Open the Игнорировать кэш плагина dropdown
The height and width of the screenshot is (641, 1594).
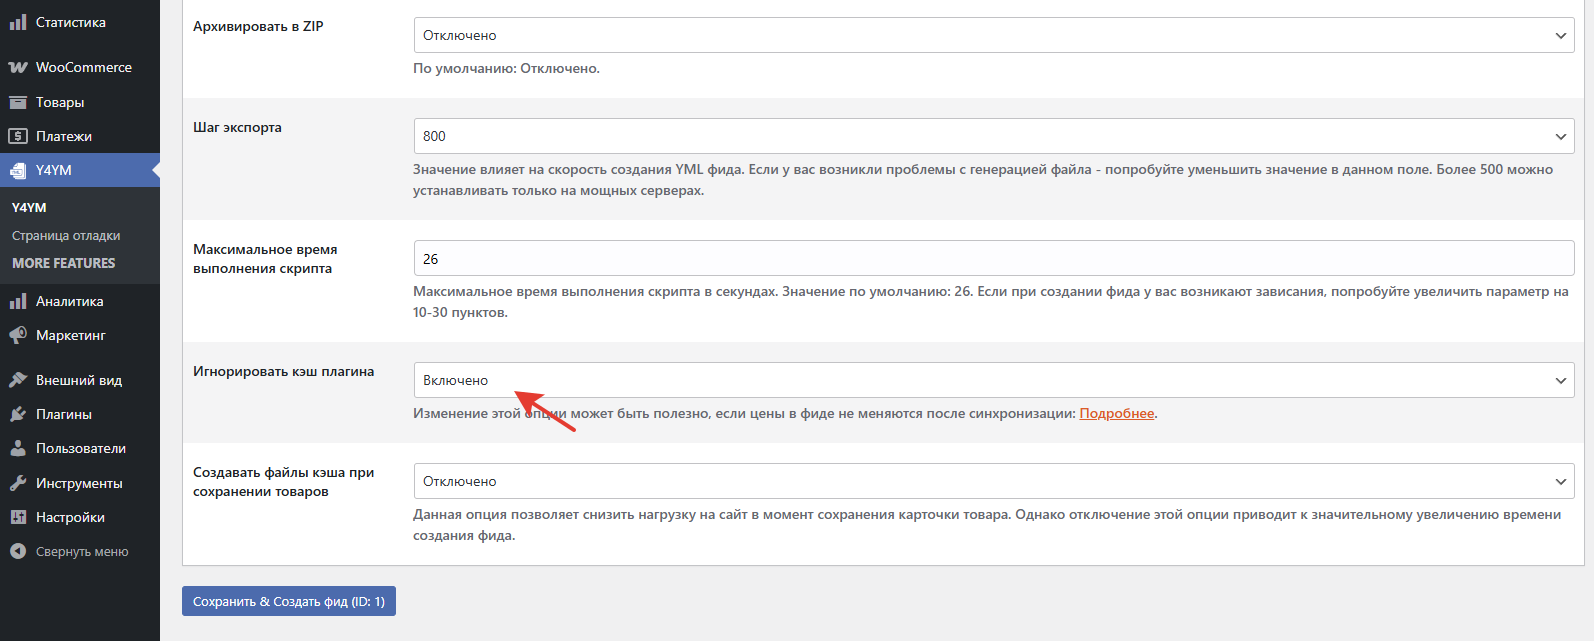[x=993, y=380]
